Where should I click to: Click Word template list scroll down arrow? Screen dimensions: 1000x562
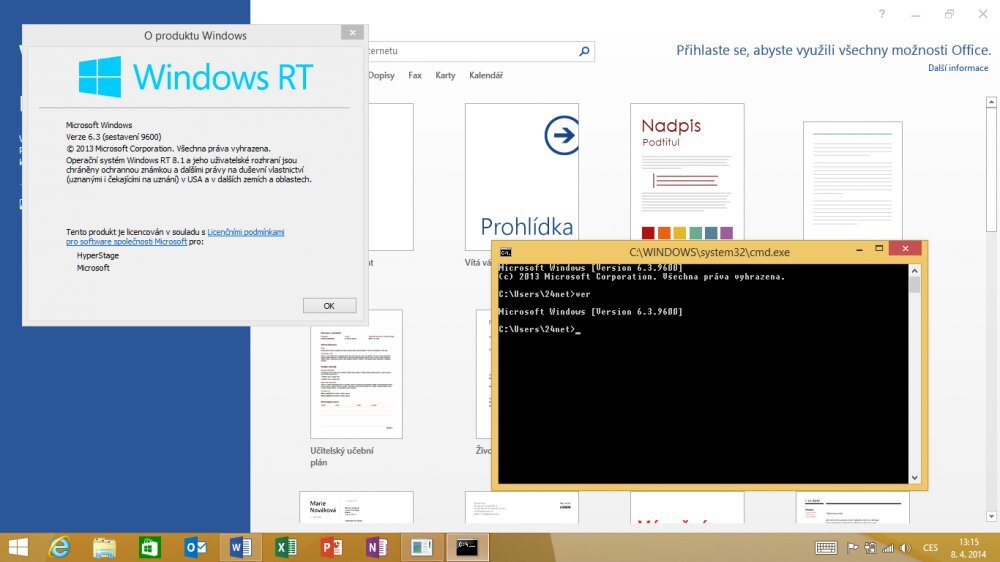pos(991,516)
